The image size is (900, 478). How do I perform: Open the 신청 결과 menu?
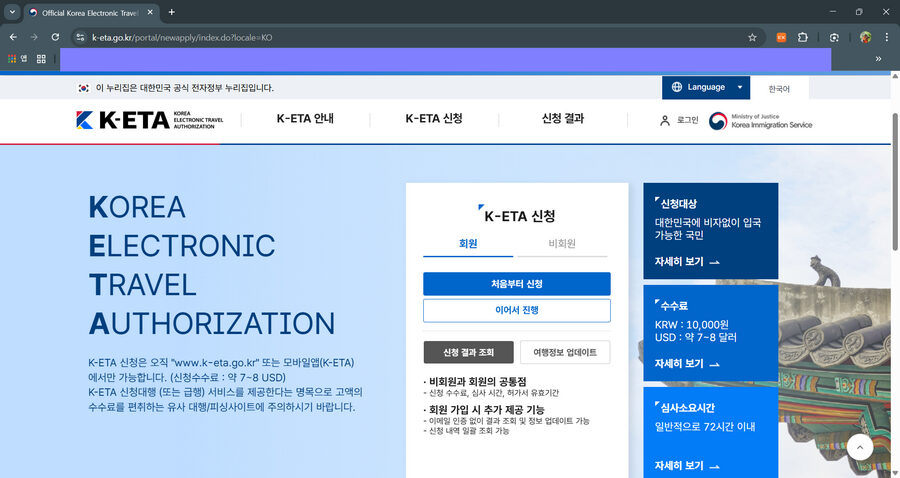562,119
